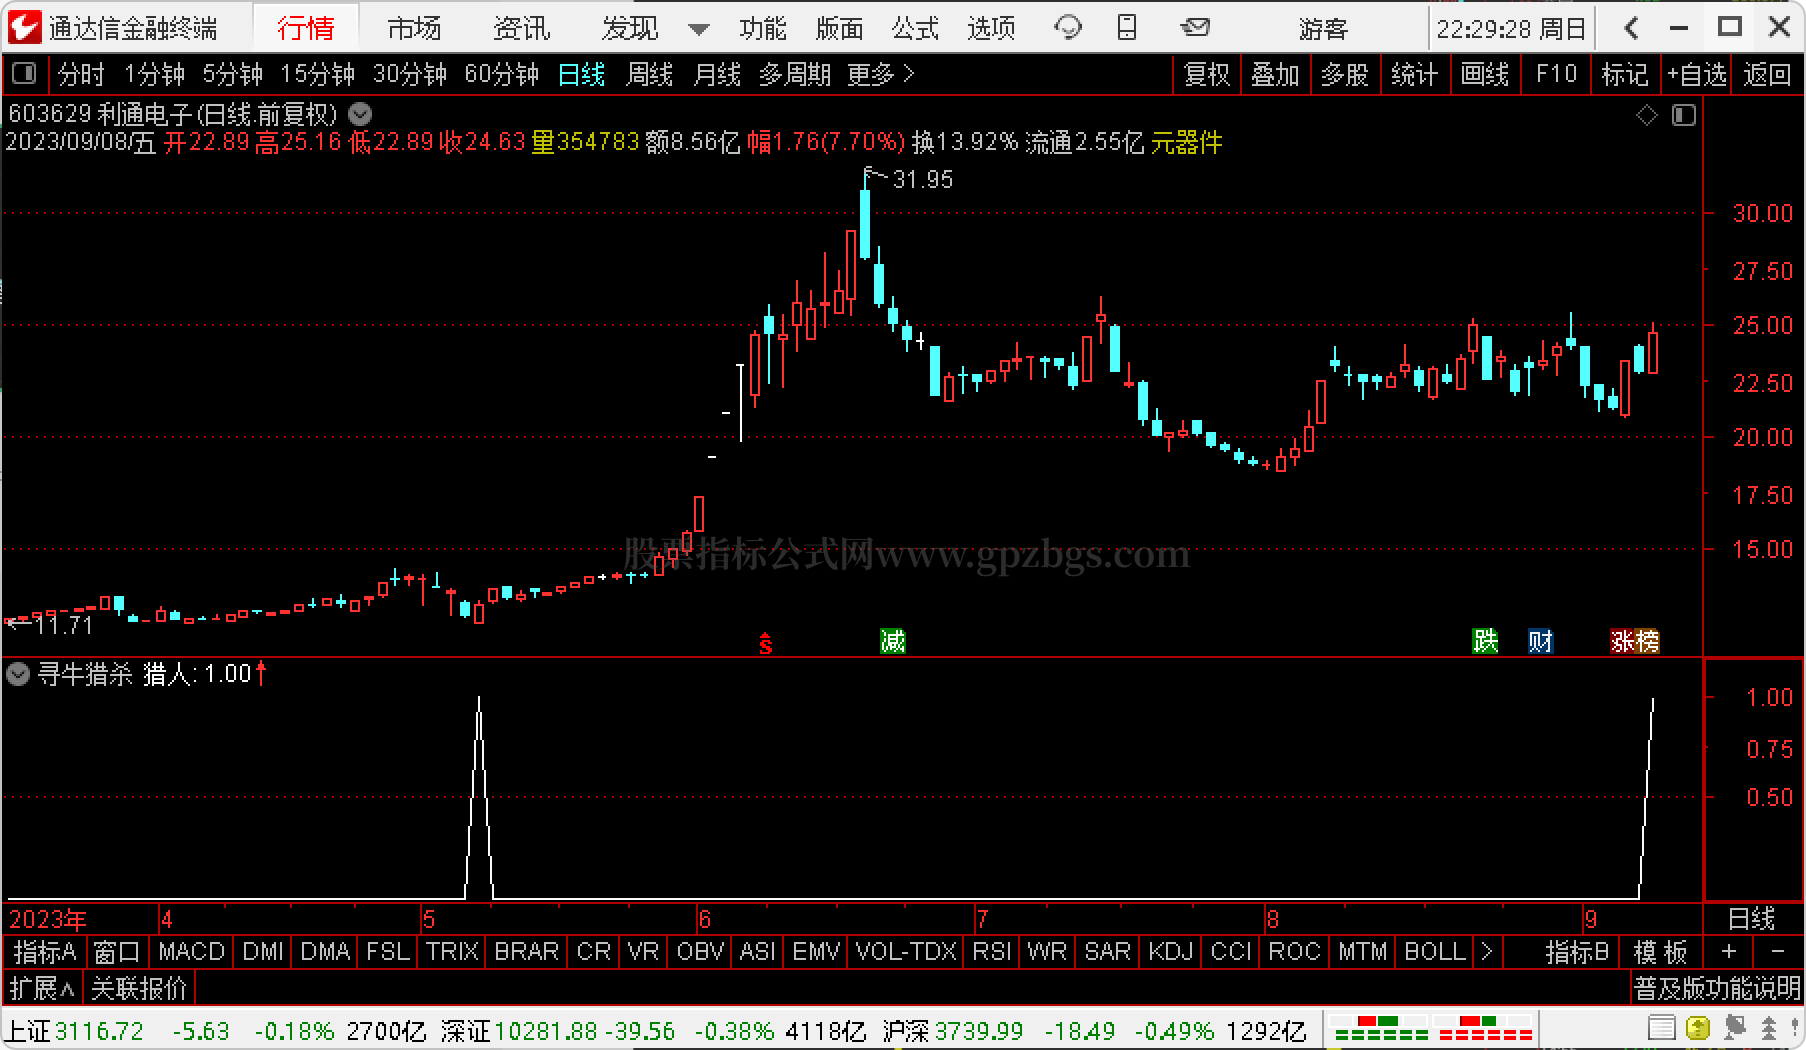Open the mail message icon
This screenshot has height=1050, width=1806.
pos(1194,28)
